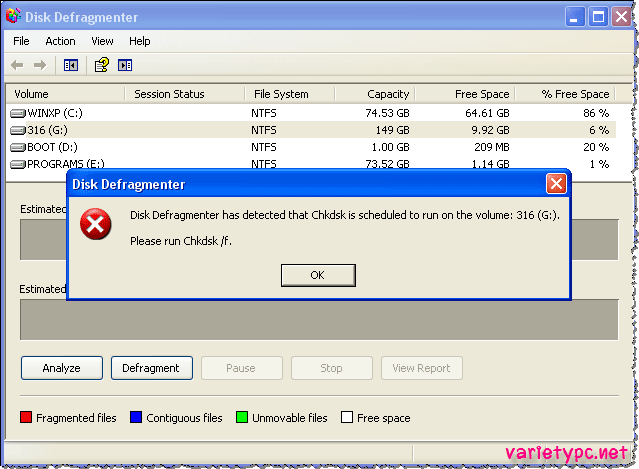
Task: Click the View Report button
Action: (422, 368)
